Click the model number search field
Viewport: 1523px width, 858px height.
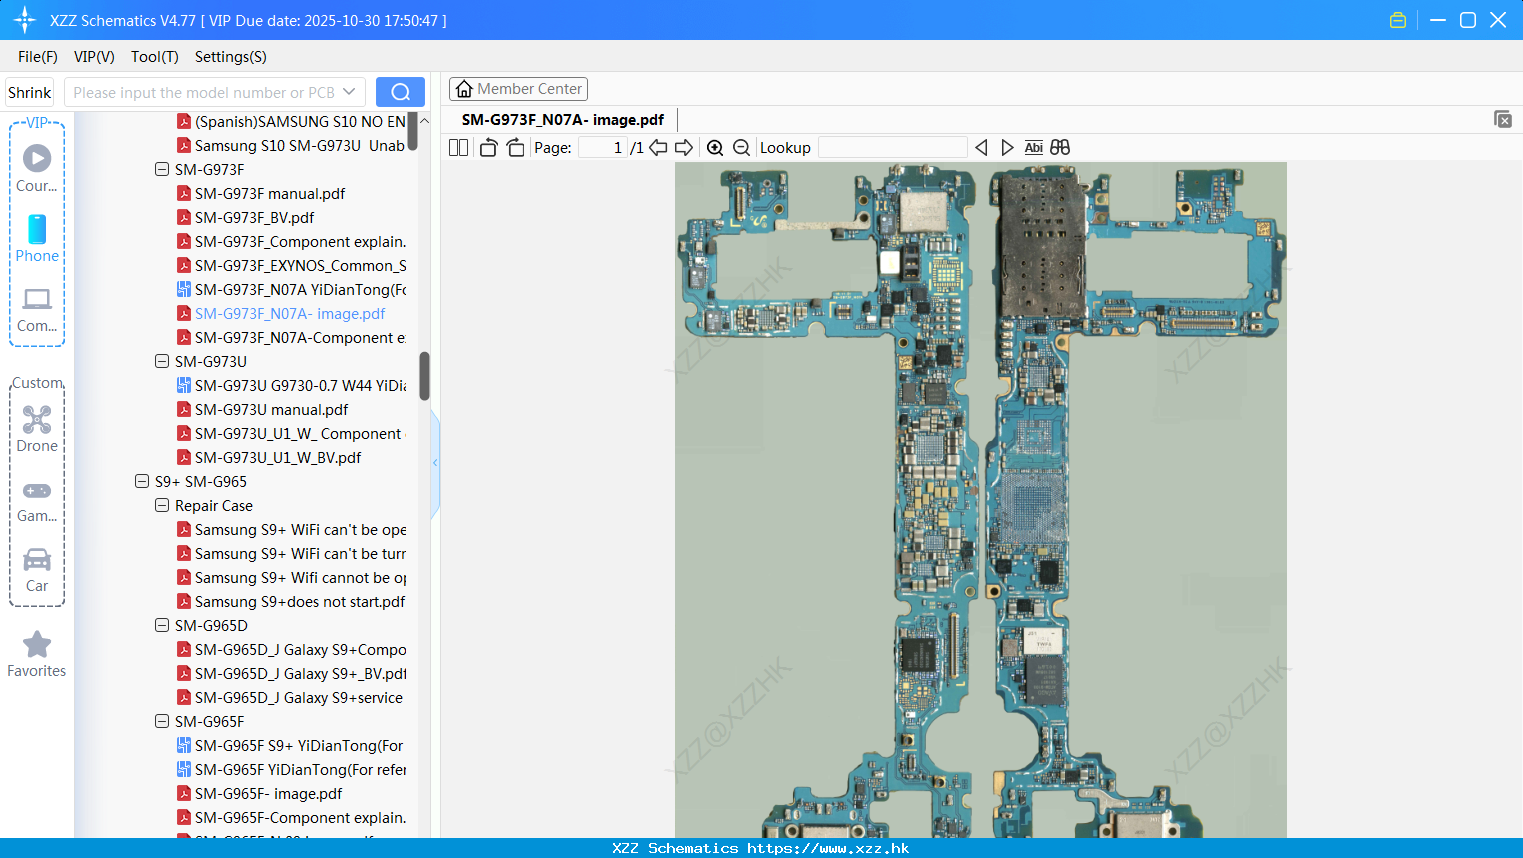[204, 92]
